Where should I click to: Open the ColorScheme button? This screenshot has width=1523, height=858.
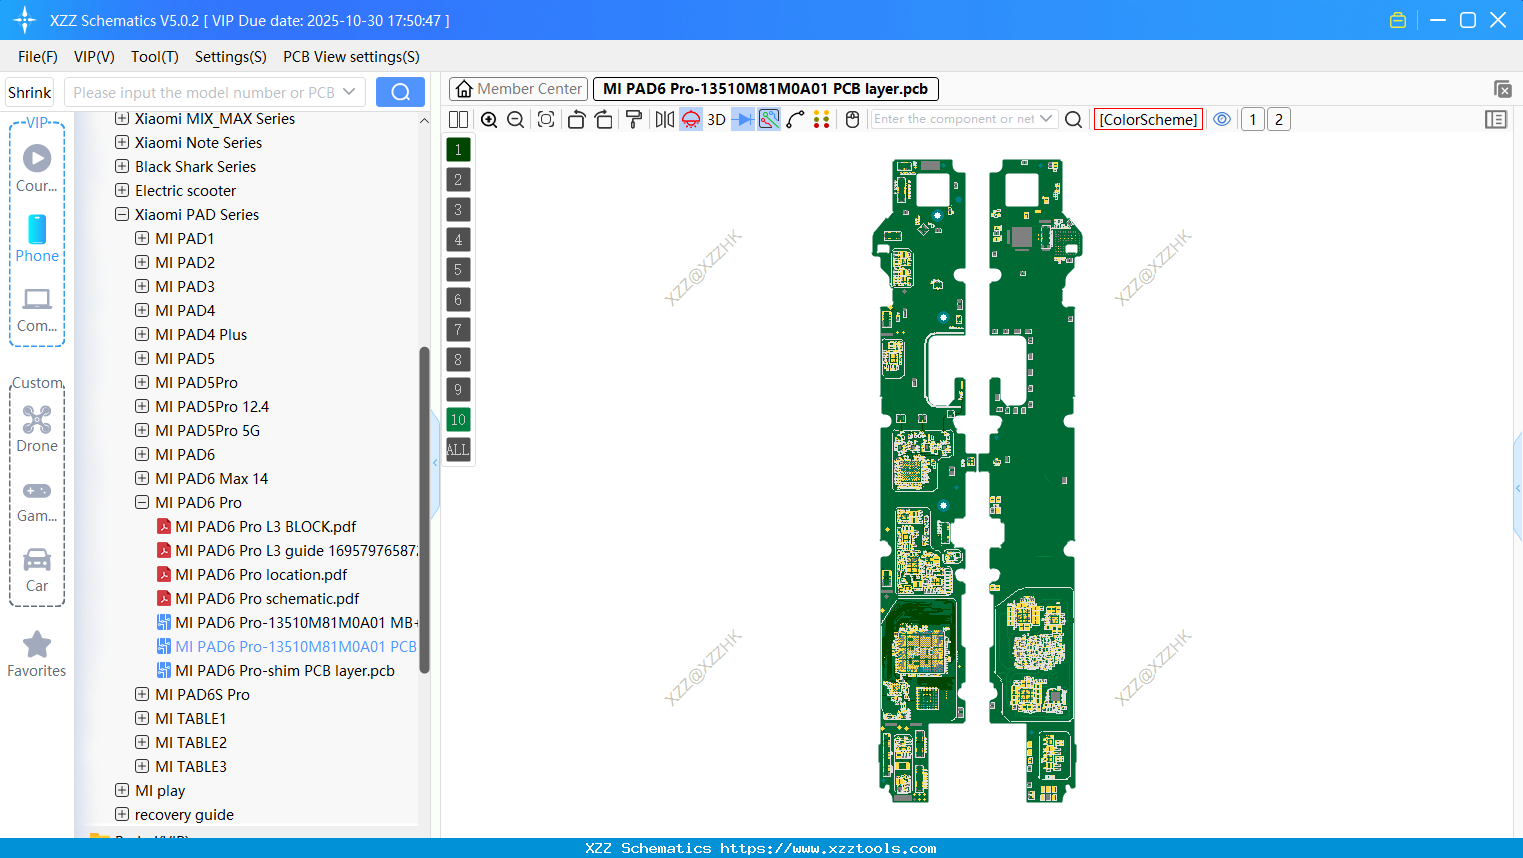tap(1148, 120)
